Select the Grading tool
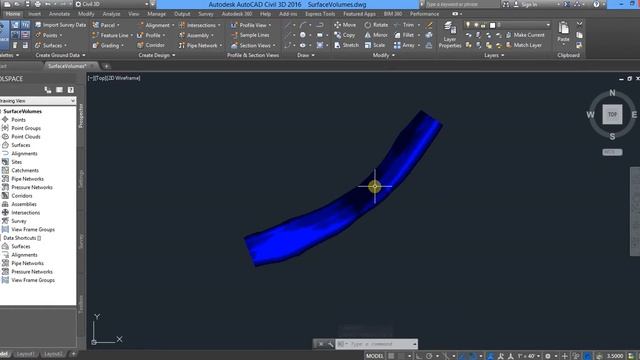Image resolution: width=640 pixels, height=360 pixels. 108,45
